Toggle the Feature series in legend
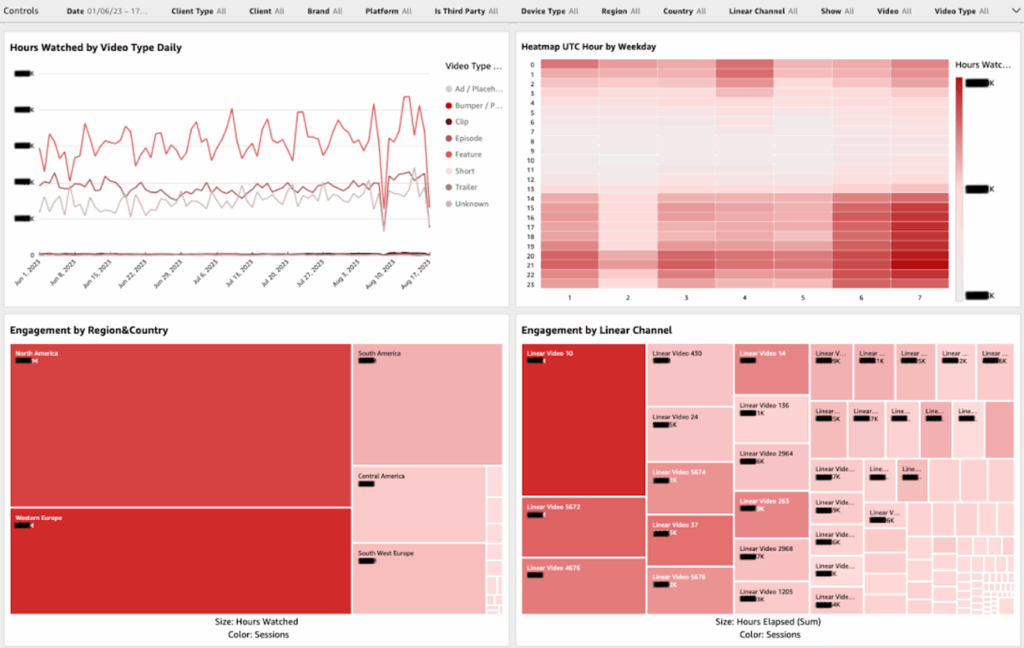The width and height of the screenshot is (1024, 648). [468, 155]
